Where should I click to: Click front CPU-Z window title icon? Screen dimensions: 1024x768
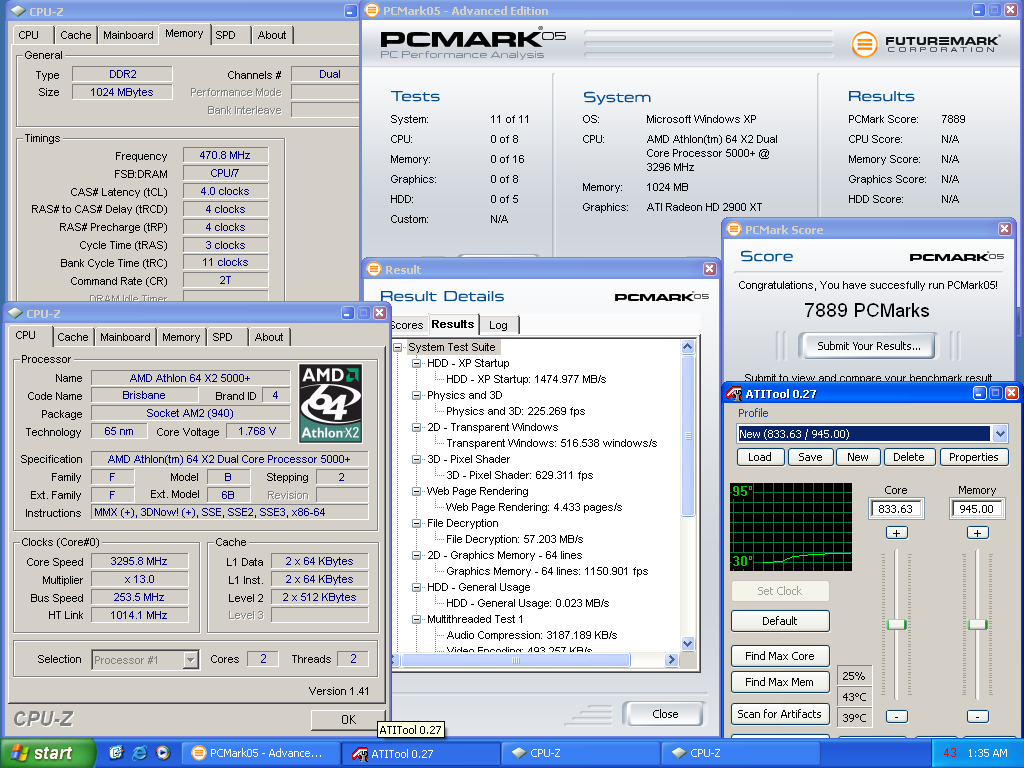click(x=16, y=313)
